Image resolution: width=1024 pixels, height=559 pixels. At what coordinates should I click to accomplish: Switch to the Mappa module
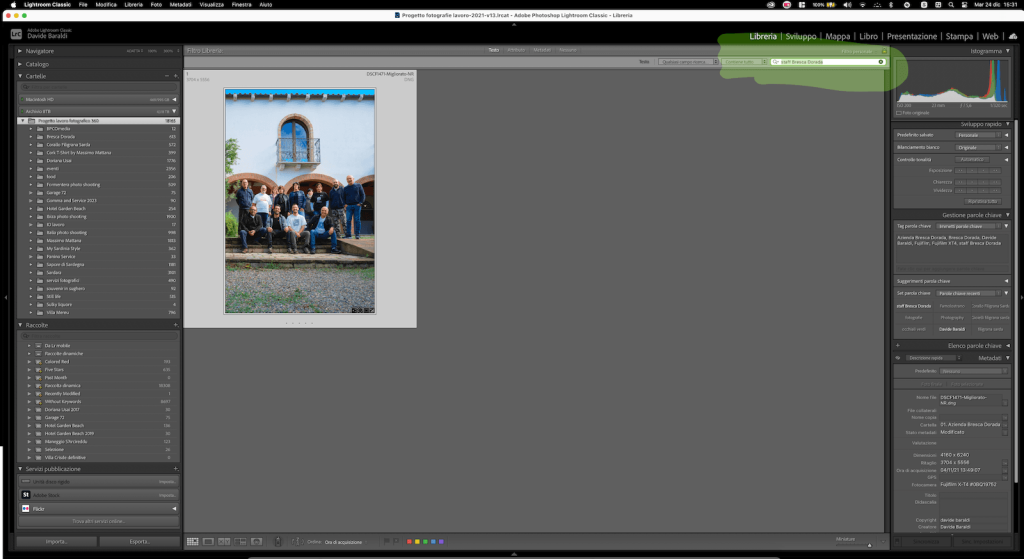point(838,37)
